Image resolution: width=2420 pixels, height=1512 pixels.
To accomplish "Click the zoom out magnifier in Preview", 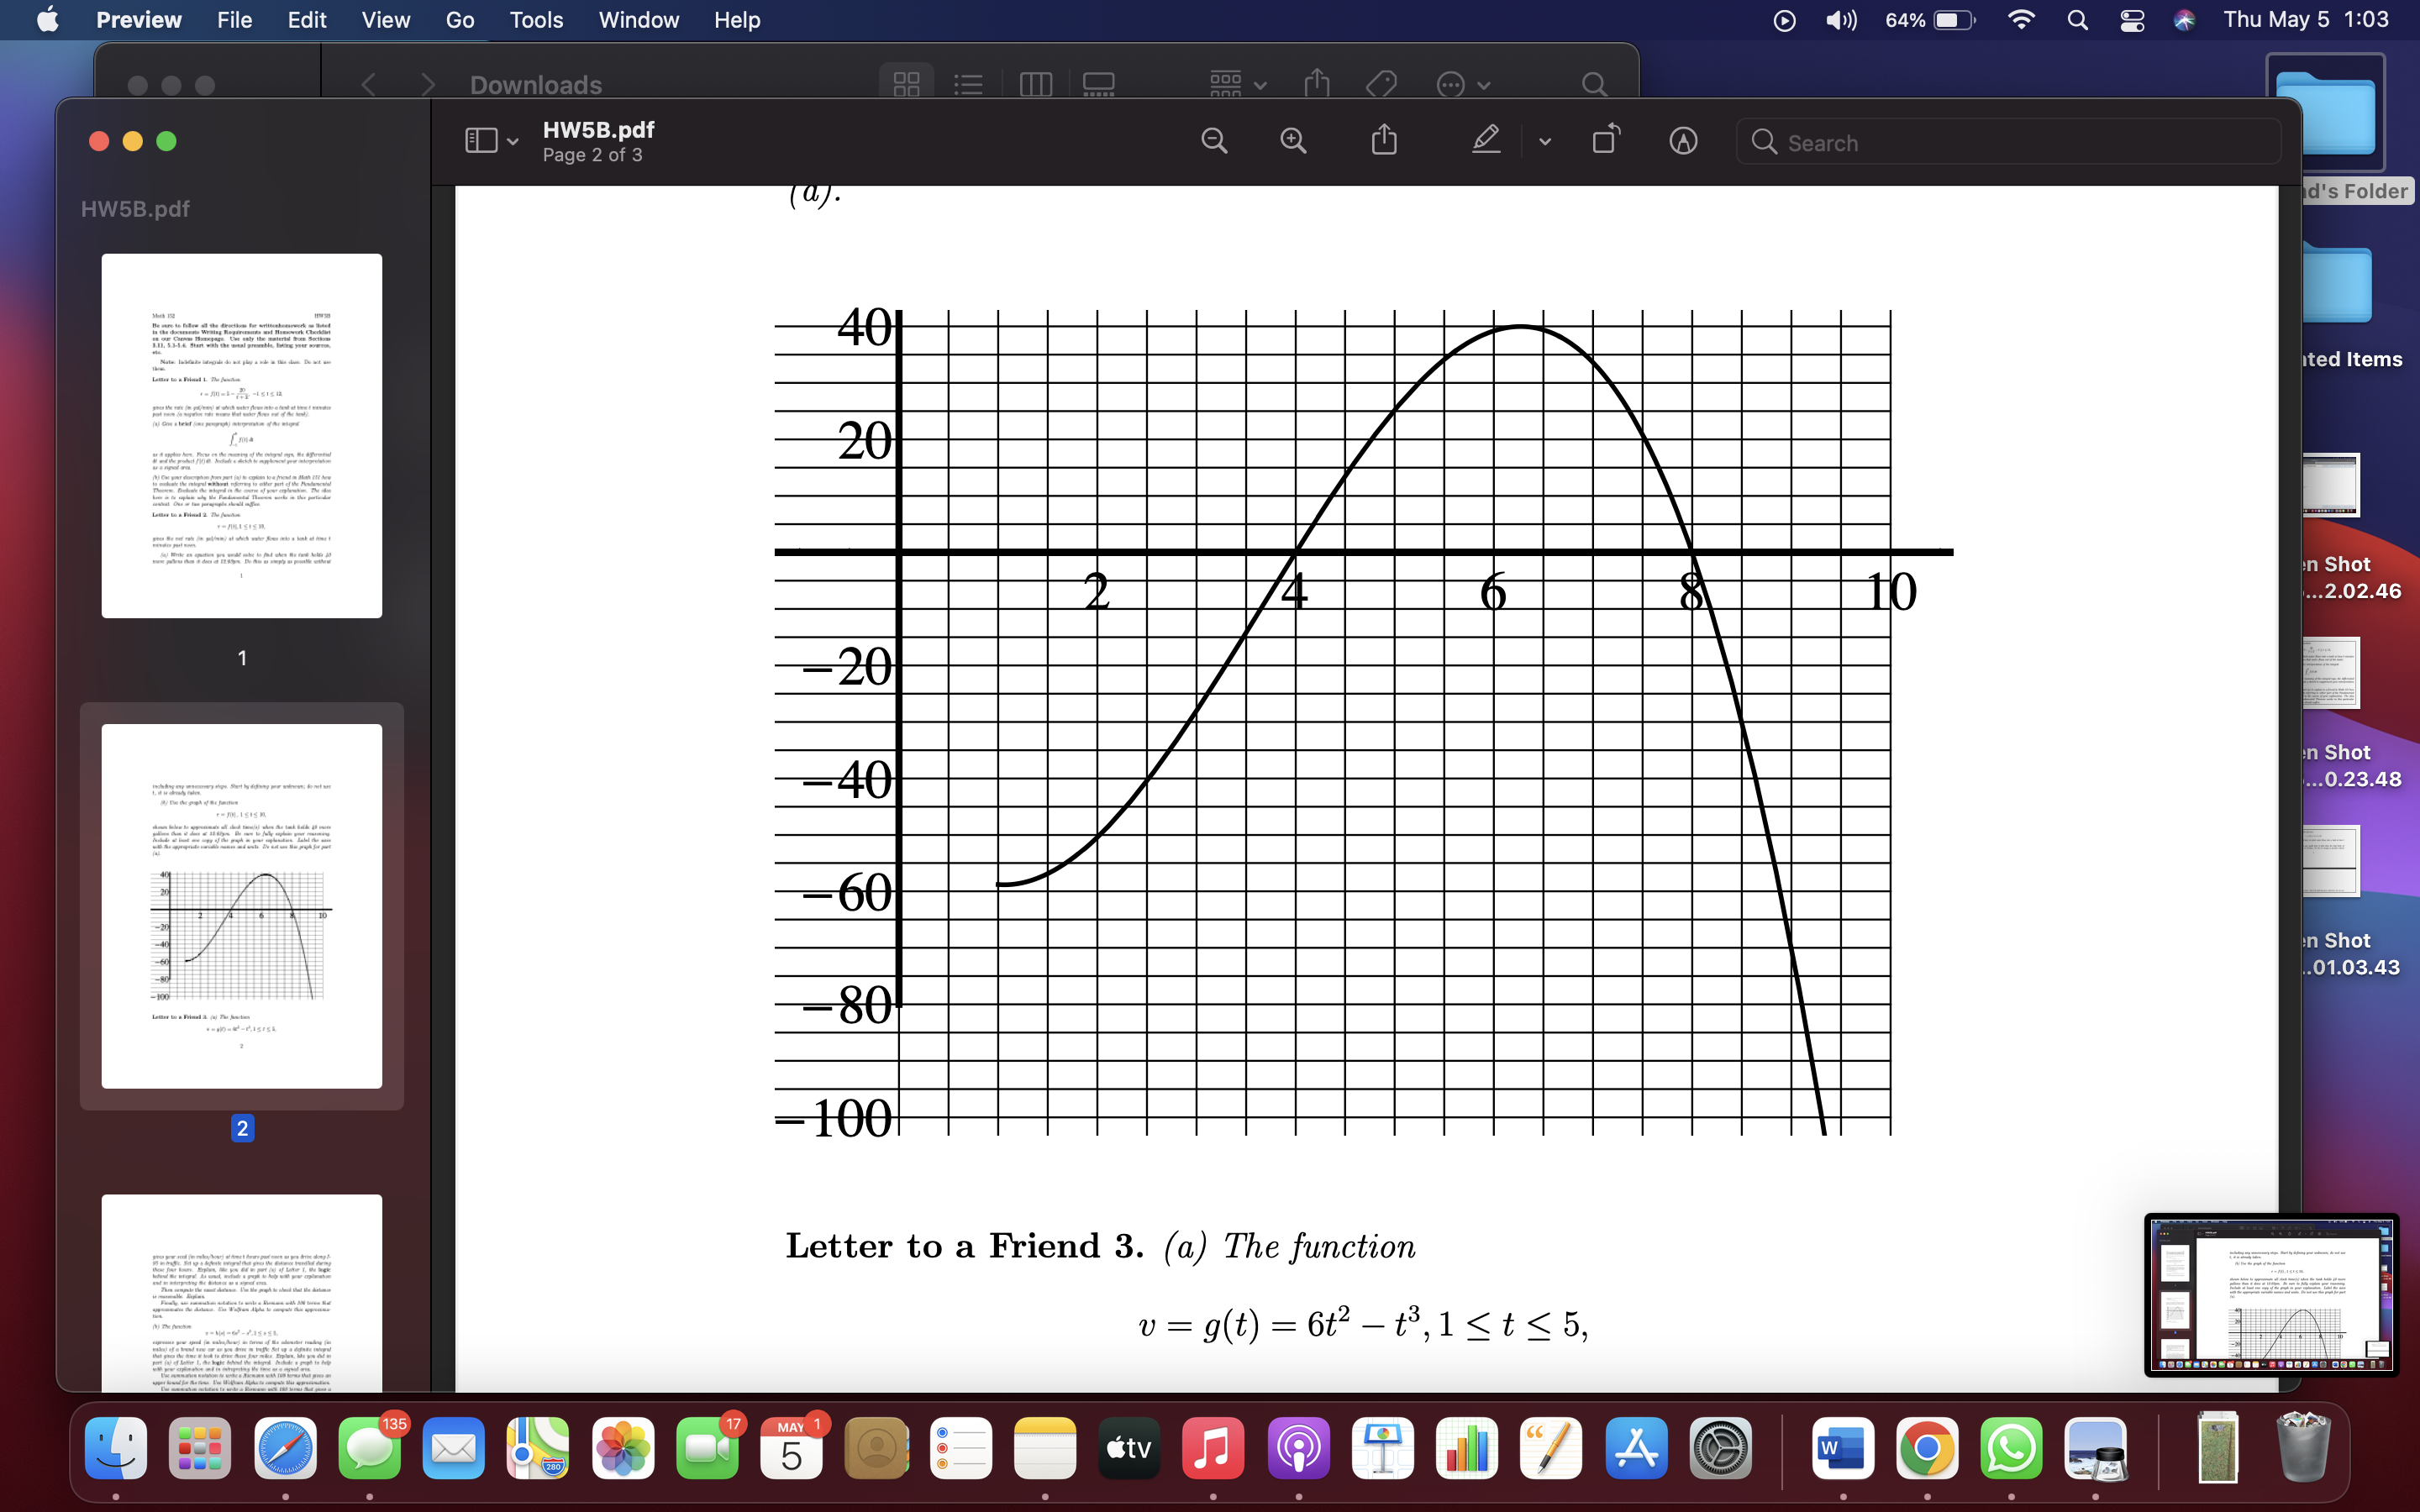I will pyautogui.click(x=1213, y=140).
